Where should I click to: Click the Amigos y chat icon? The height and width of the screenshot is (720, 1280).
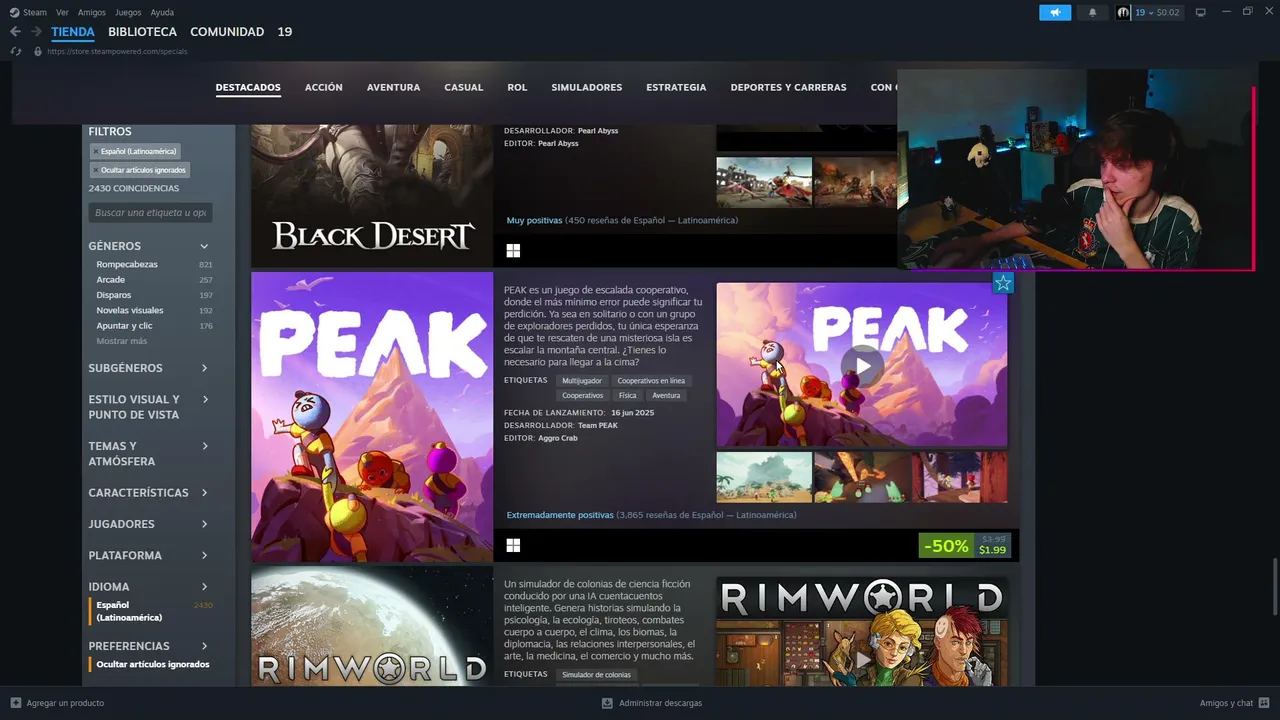click(x=1264, y=703)
